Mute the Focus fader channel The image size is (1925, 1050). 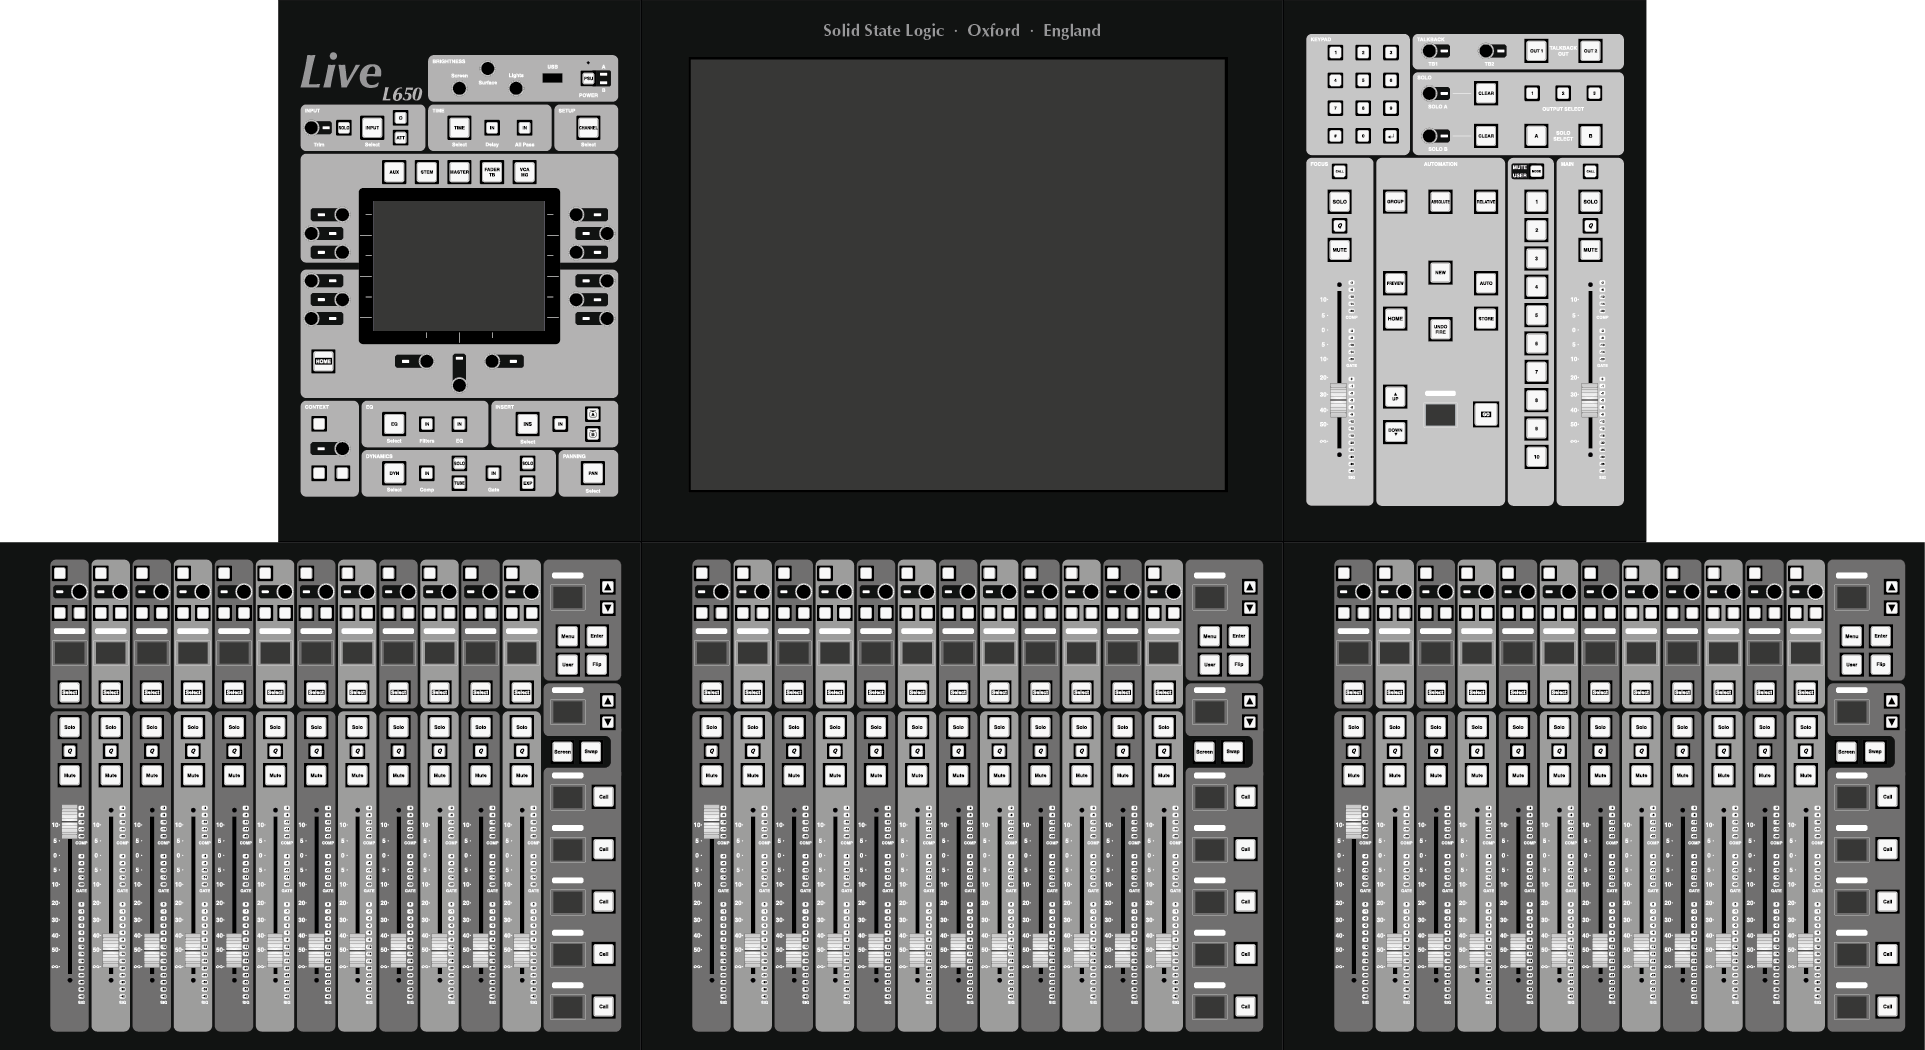pyautogui.click(x=1340, y=250)
